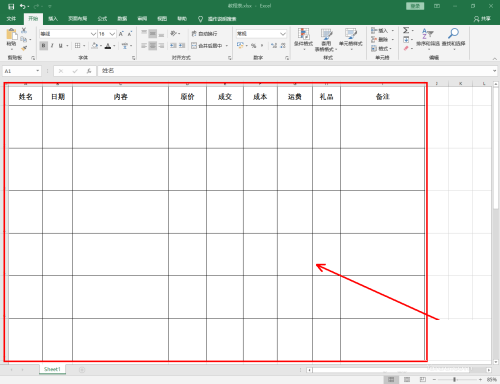Image resolution: width=500 pixels, height=384 pixels.
Task: Toggle Bold formatting
Action: tap(43, 46)
